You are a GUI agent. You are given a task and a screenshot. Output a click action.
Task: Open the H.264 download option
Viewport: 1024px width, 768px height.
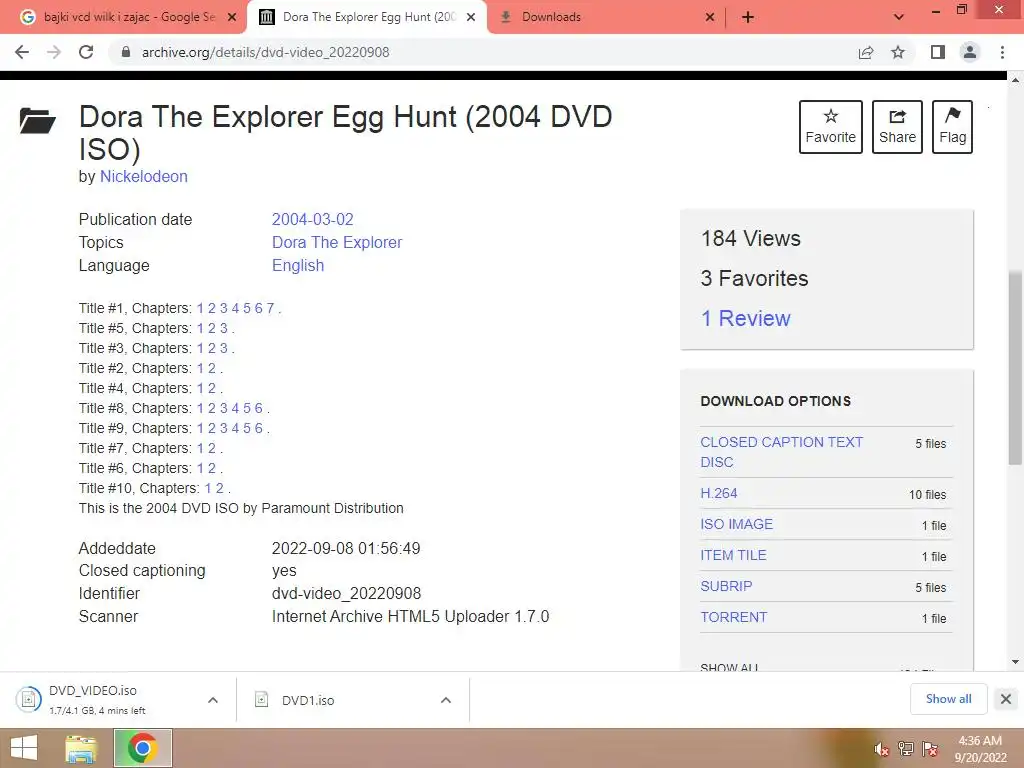click(x=719, y=493)
